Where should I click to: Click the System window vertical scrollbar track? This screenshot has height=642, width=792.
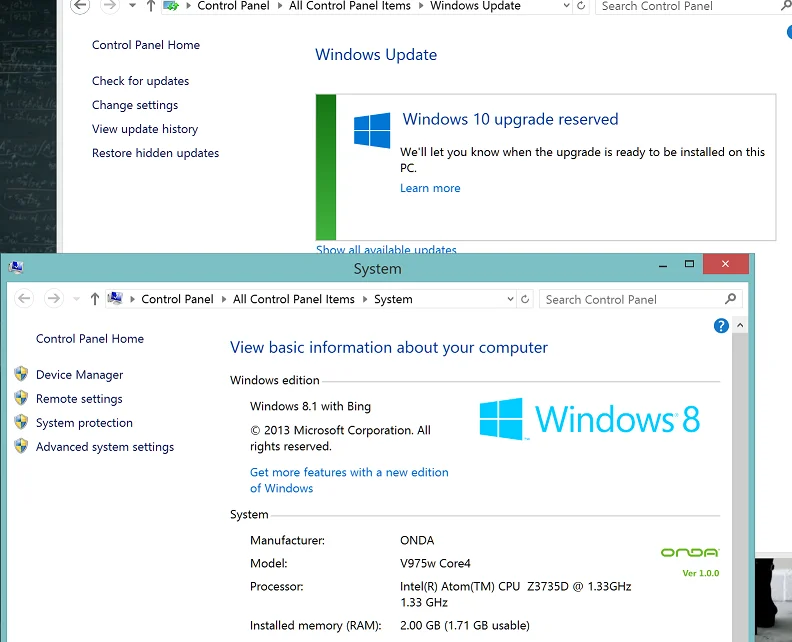coord(740,485)
